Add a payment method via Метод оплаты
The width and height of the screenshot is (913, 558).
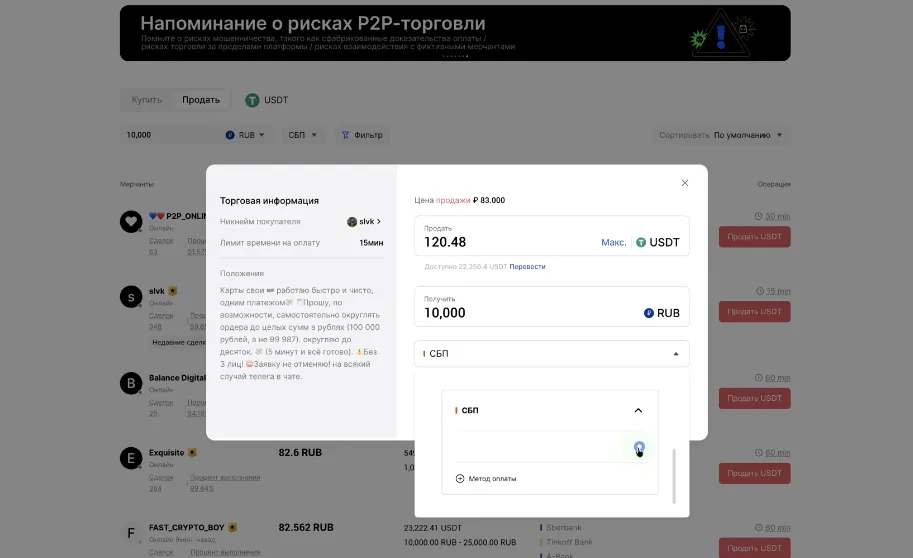pos(486,479)
